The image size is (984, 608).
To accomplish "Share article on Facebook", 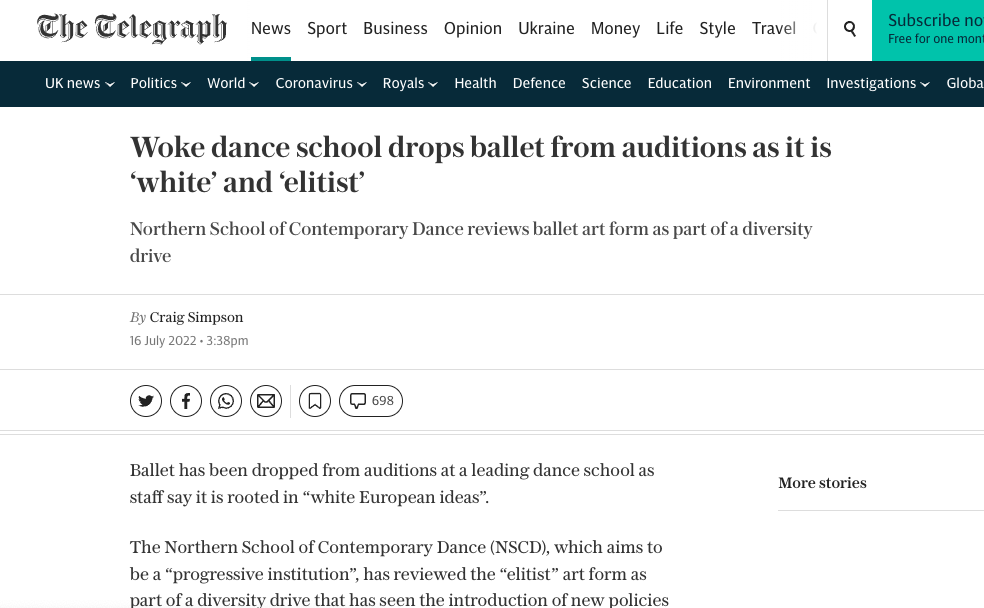I will [186, 401].
